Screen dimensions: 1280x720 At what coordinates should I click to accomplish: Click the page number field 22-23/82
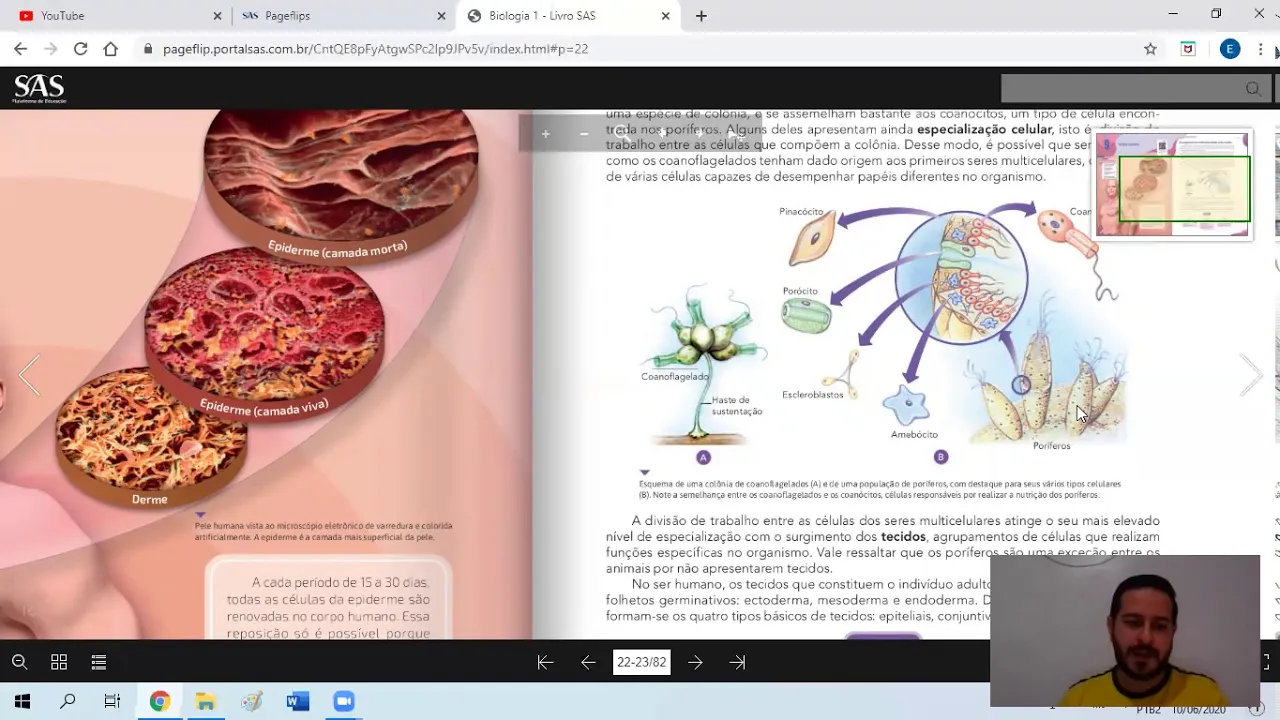(x=641, y=662)
